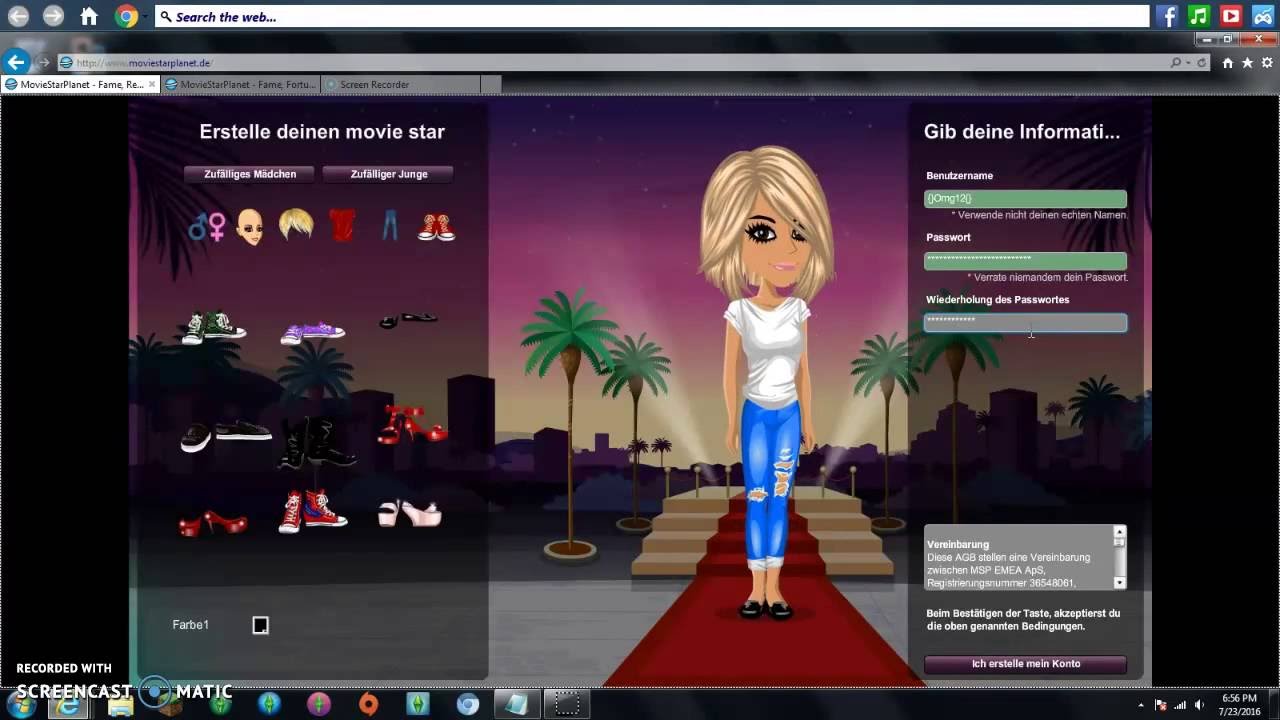The height and width of the screenshot is (720, 1280).
Task: Open the face/head category icon
Action: 250,227
